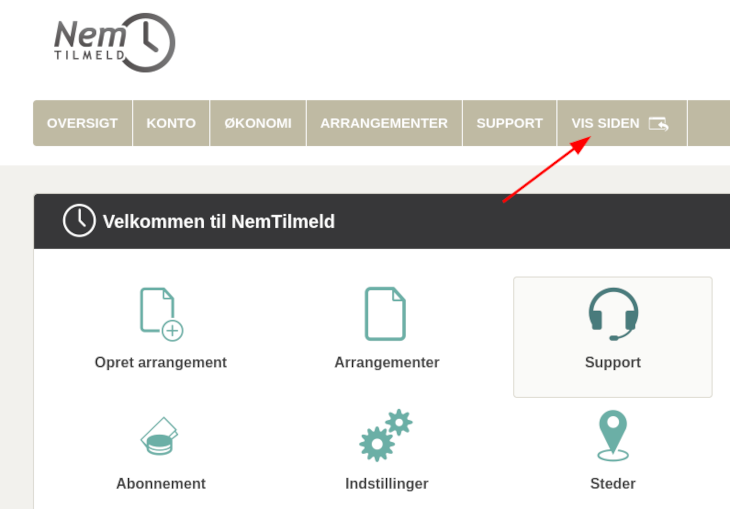Click the Vis siden menu item
Viewport: 730px width, 509px height.
click(x=622, y=123)
